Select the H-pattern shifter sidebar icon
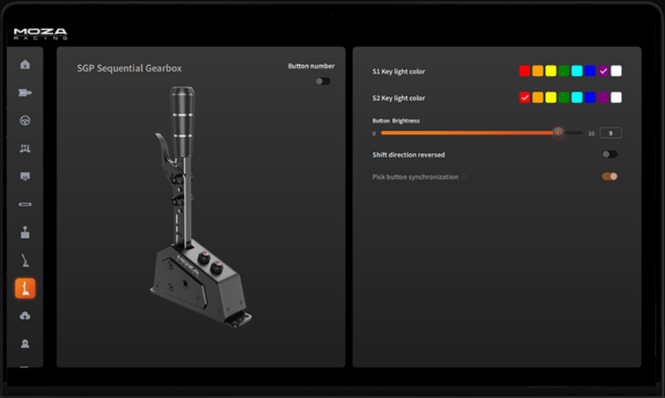665x398 pixels. click(x=25, y=232)
